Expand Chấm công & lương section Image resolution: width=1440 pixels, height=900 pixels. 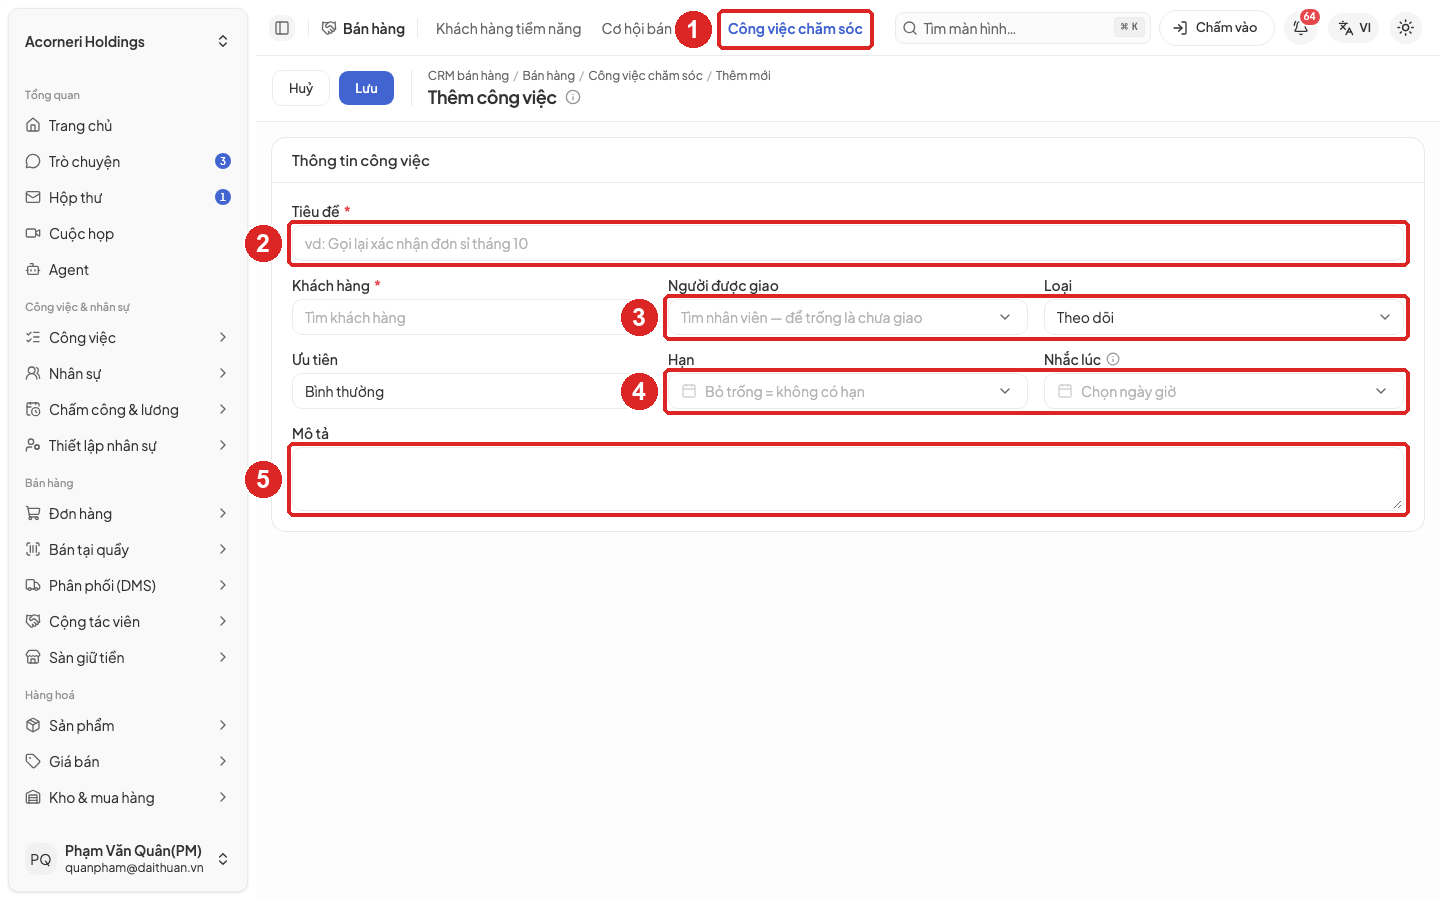point(128,409)
